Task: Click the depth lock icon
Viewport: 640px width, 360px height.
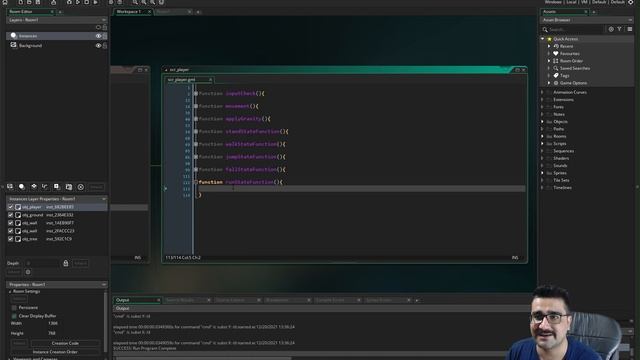Action: [66, 263]
